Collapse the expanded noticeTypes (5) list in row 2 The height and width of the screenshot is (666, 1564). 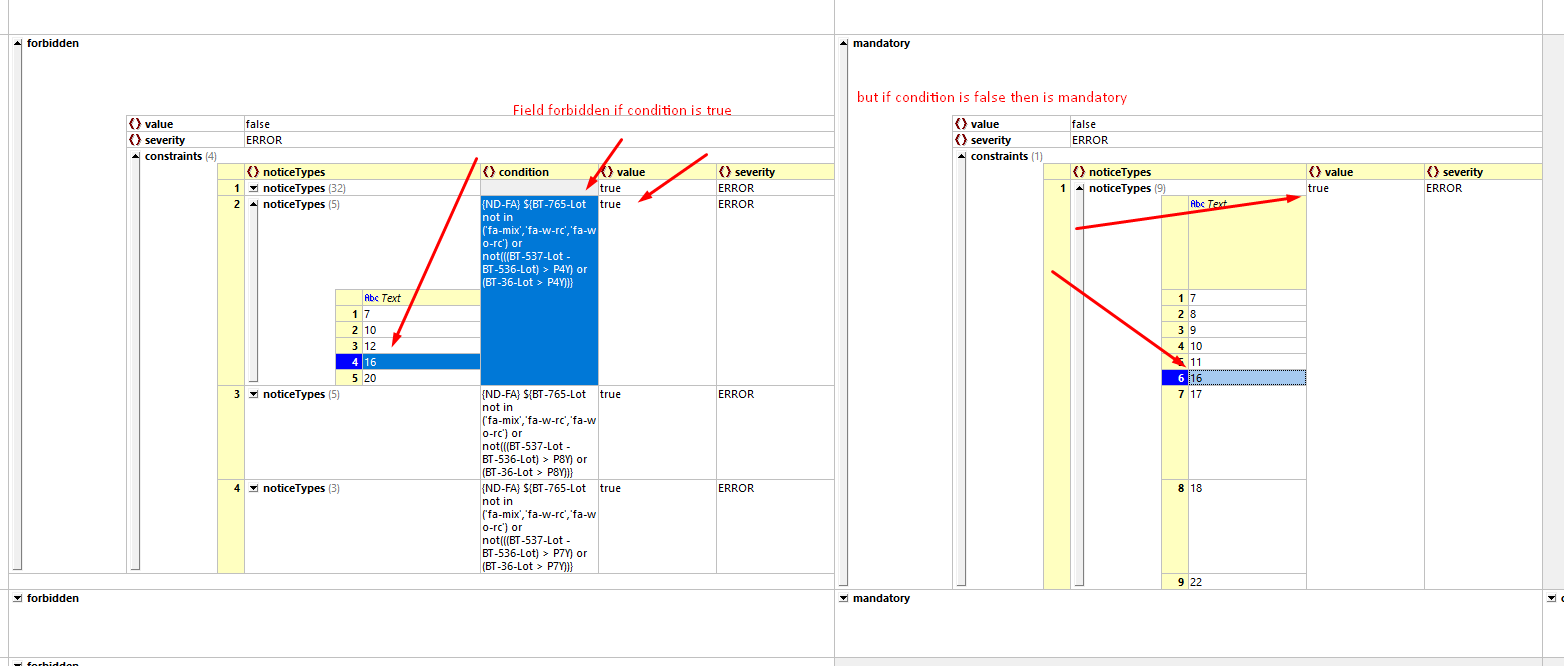tap(254, 204)
